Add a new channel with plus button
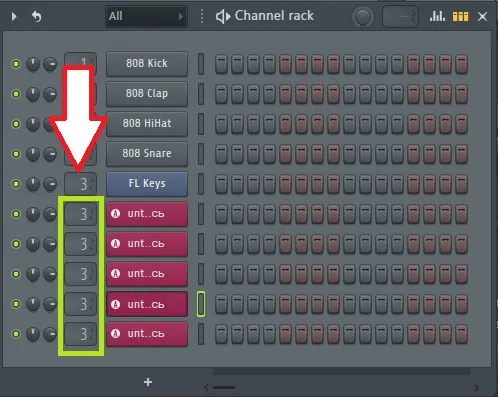 coord(148,382)
